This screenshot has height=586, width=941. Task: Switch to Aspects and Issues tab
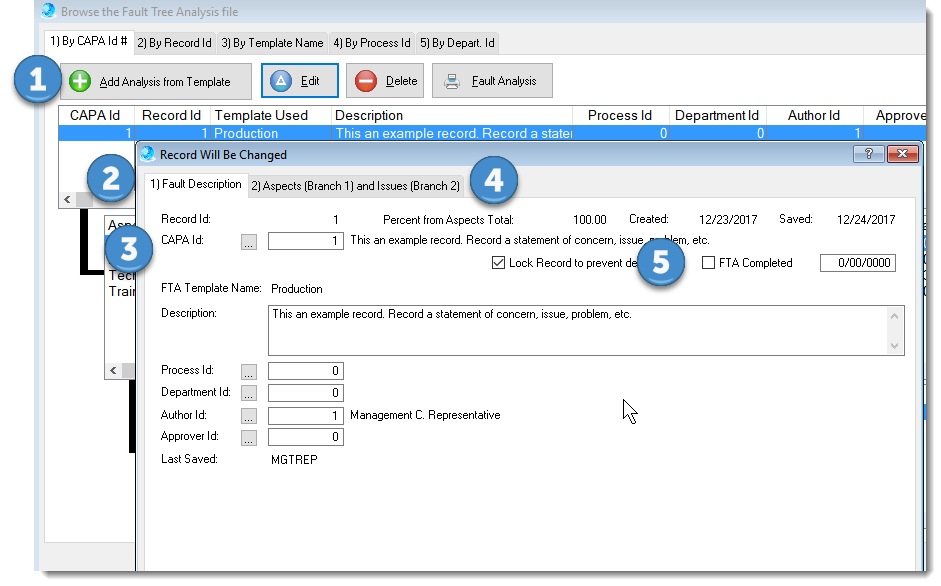pyautogui.click(x=355, y=186)
